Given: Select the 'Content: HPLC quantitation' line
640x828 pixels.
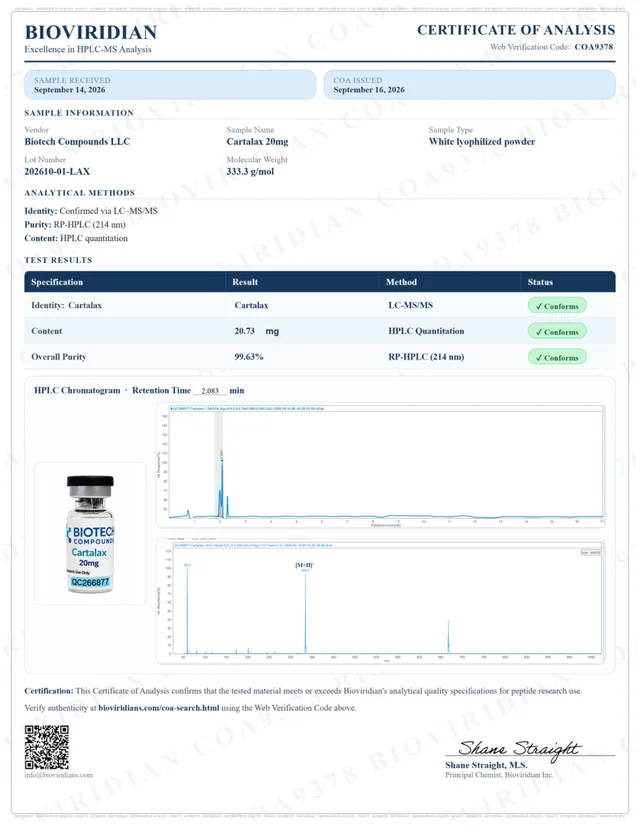Looking at the screenshot, I should point(76,238).
